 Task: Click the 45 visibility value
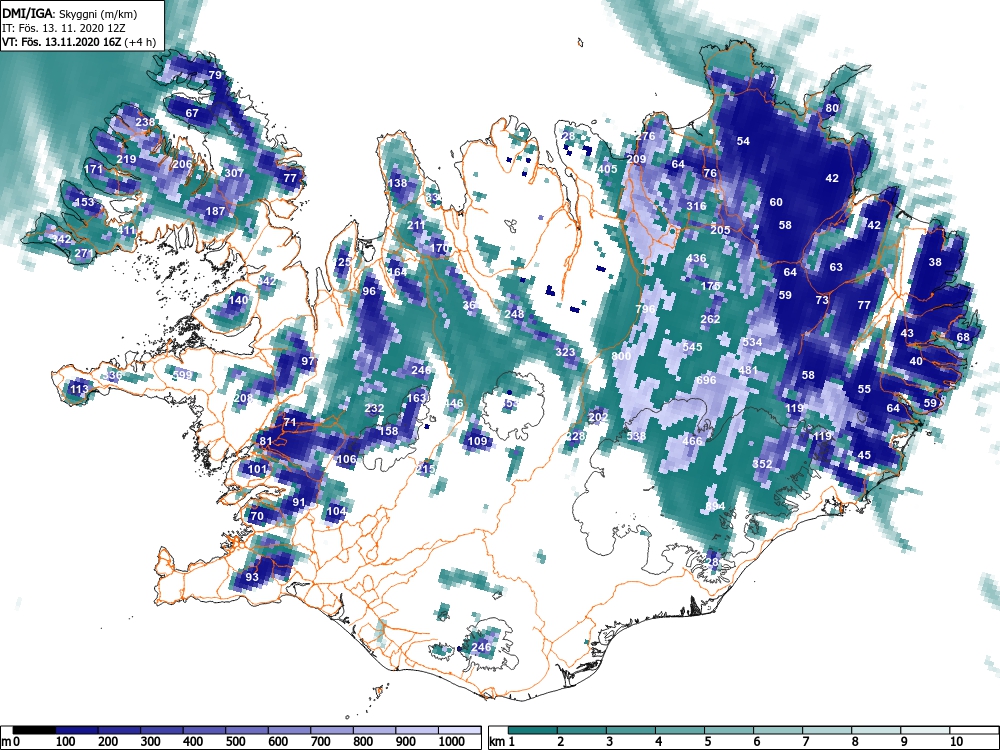tap(864, 455)
